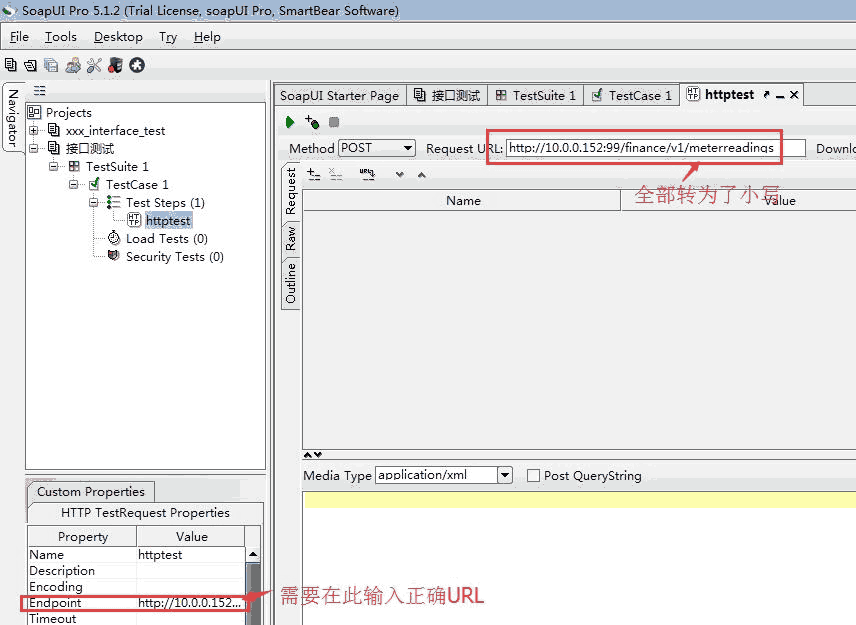Select the Raw vertical tab
The width and height of the screenshot is (856, 625).
(291, 237)
